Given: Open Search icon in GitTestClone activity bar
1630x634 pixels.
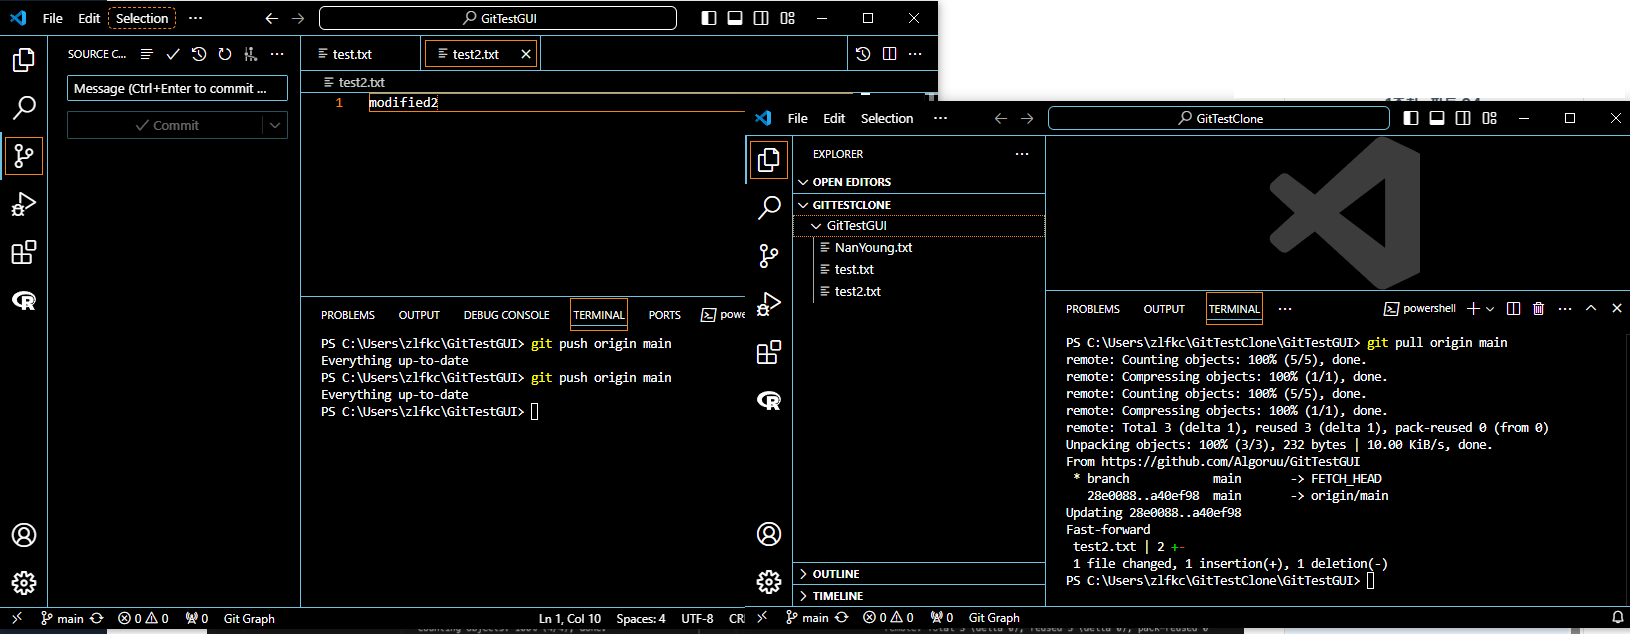Looking at the screenshot, I should pyautogui.click(x=769, y=207).
